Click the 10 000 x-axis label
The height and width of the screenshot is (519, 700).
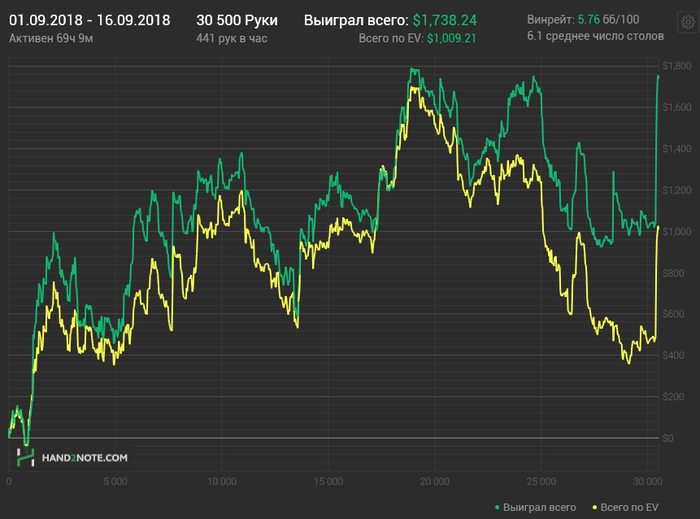(x=222, y=482)
